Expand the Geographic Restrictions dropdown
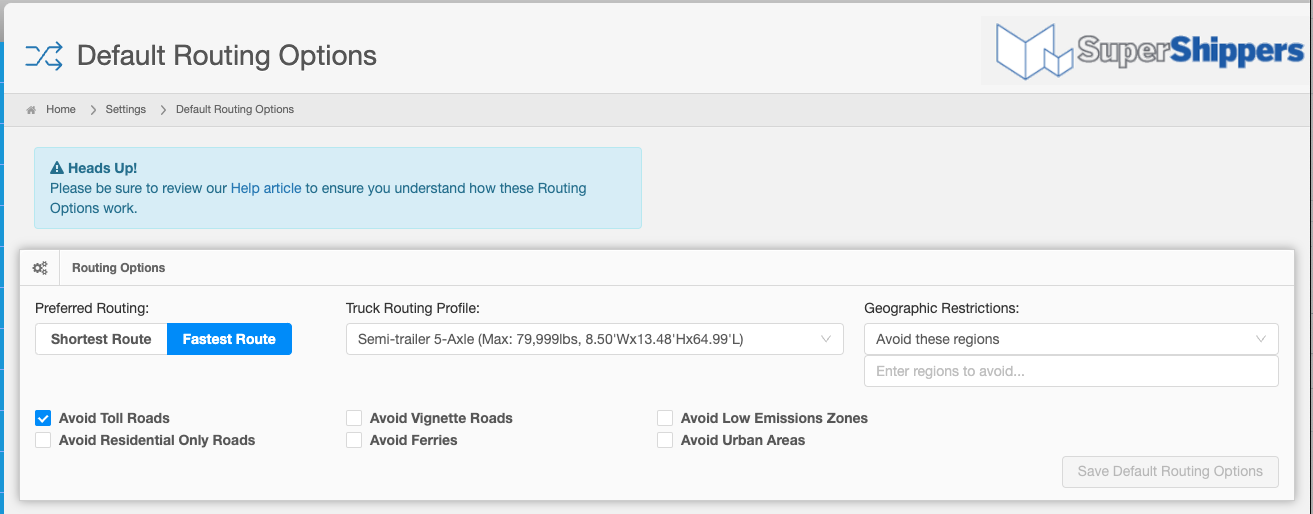Viewport: 1313px width, 514px height. (x=1071, y=339)
